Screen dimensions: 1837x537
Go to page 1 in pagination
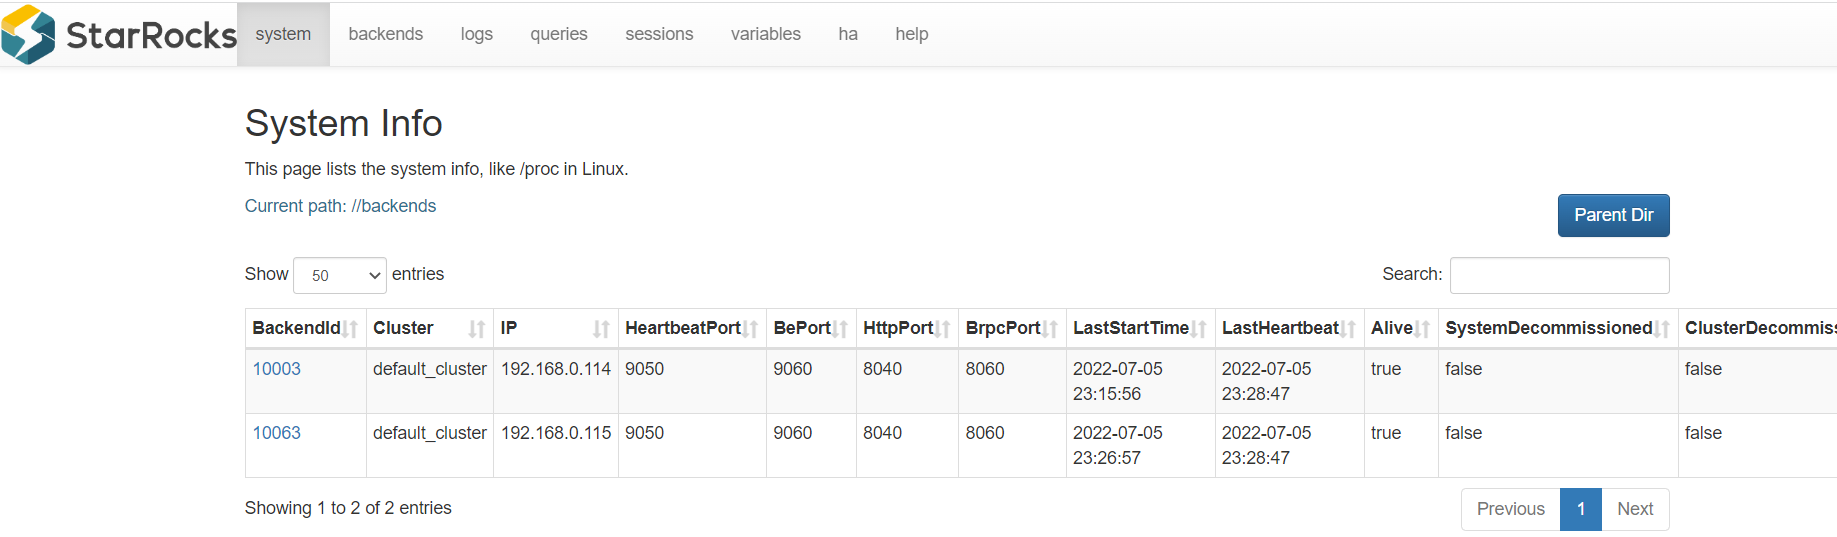tap(1581, 509)
